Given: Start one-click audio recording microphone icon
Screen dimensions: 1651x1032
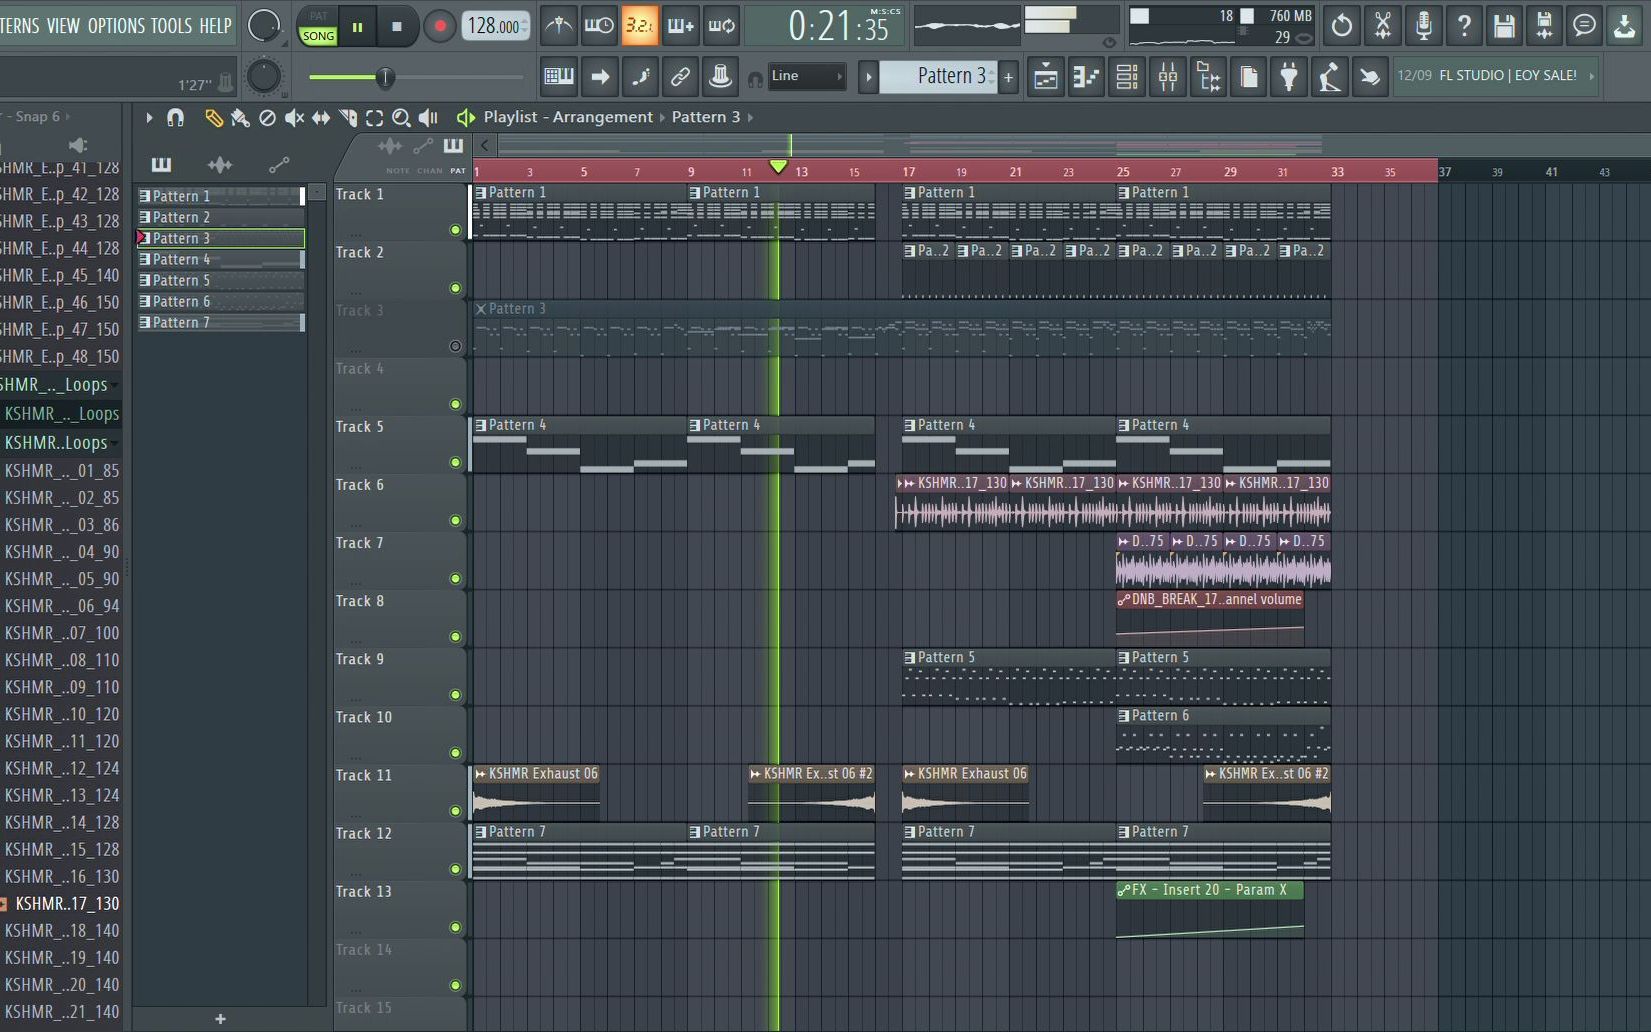Looking at the screenshot, I should (1423, 26).
